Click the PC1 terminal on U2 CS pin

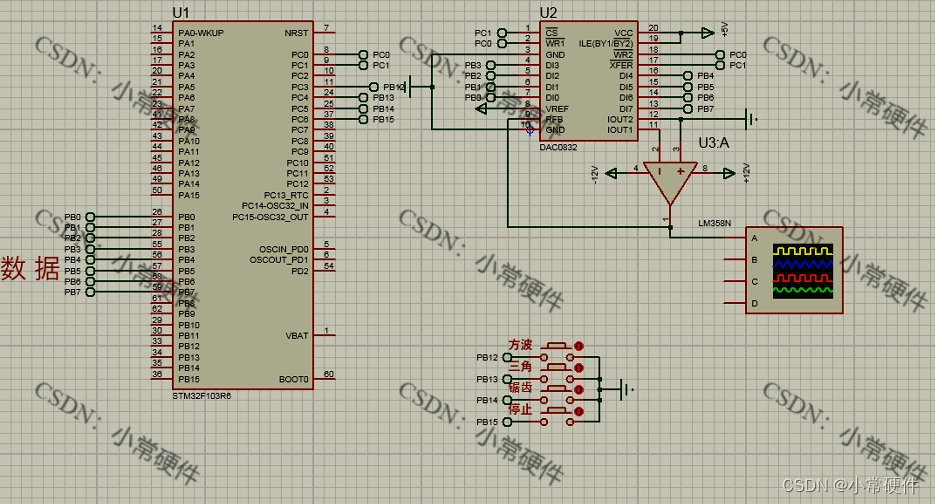click(502, 33)
